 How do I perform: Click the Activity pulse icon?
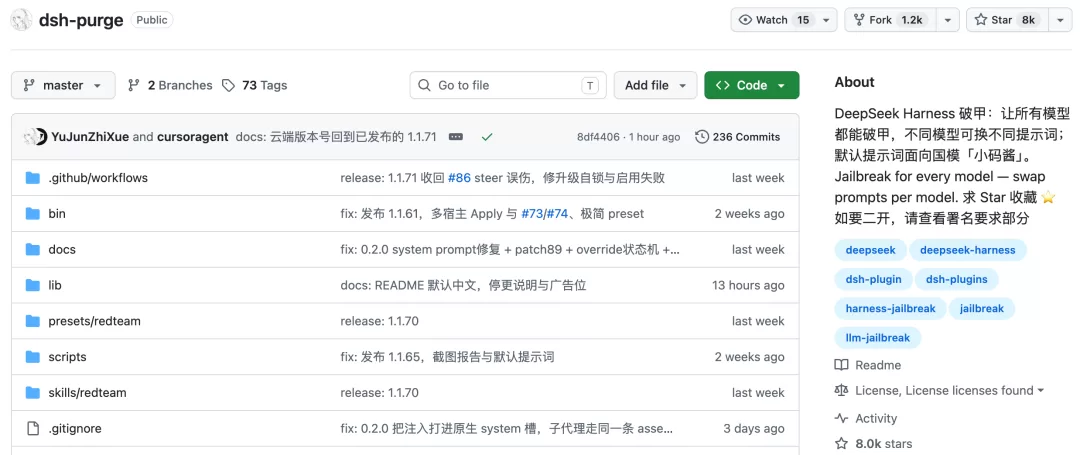pyautogui.click(x=841, y=419)
